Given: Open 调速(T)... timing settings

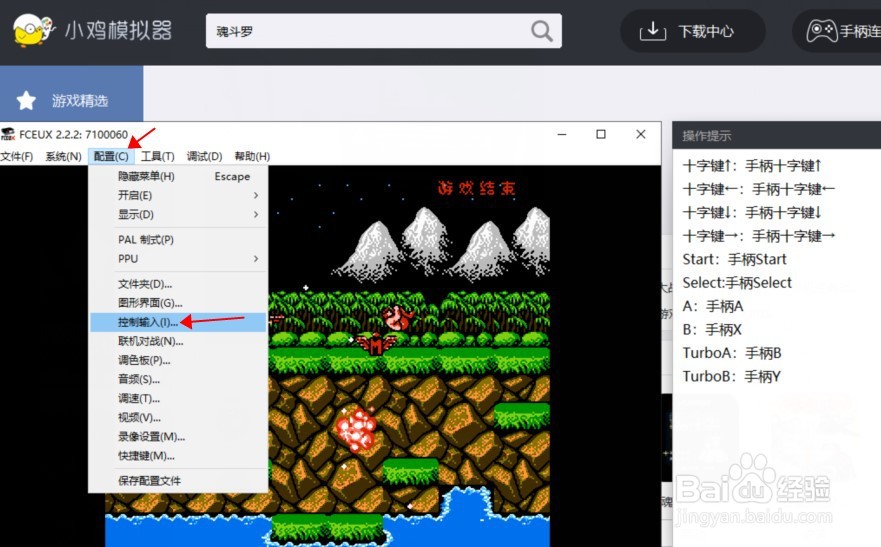Looking at the screenshot, I should (x=178, y=399).
